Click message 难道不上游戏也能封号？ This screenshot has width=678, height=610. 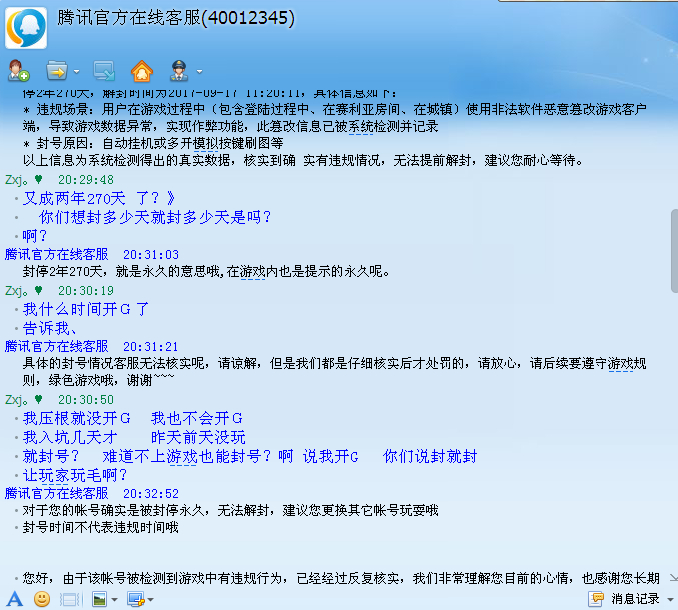click(187, 456)
